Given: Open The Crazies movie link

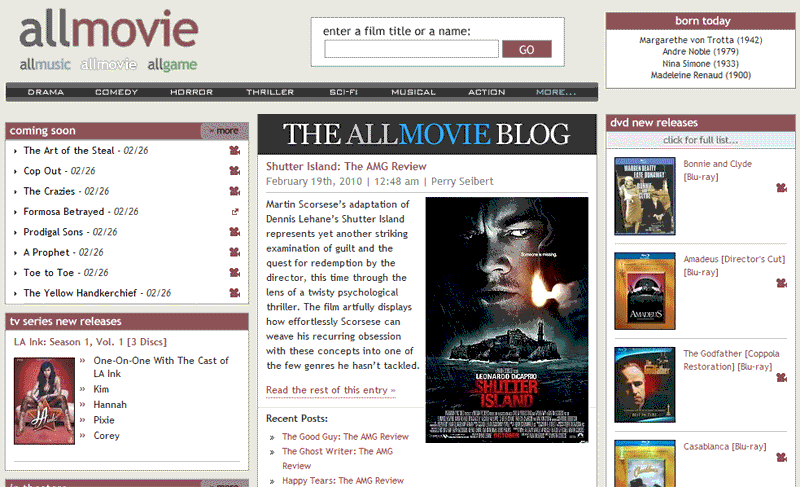Looking at the screenshot, I should tap(49, 191).
